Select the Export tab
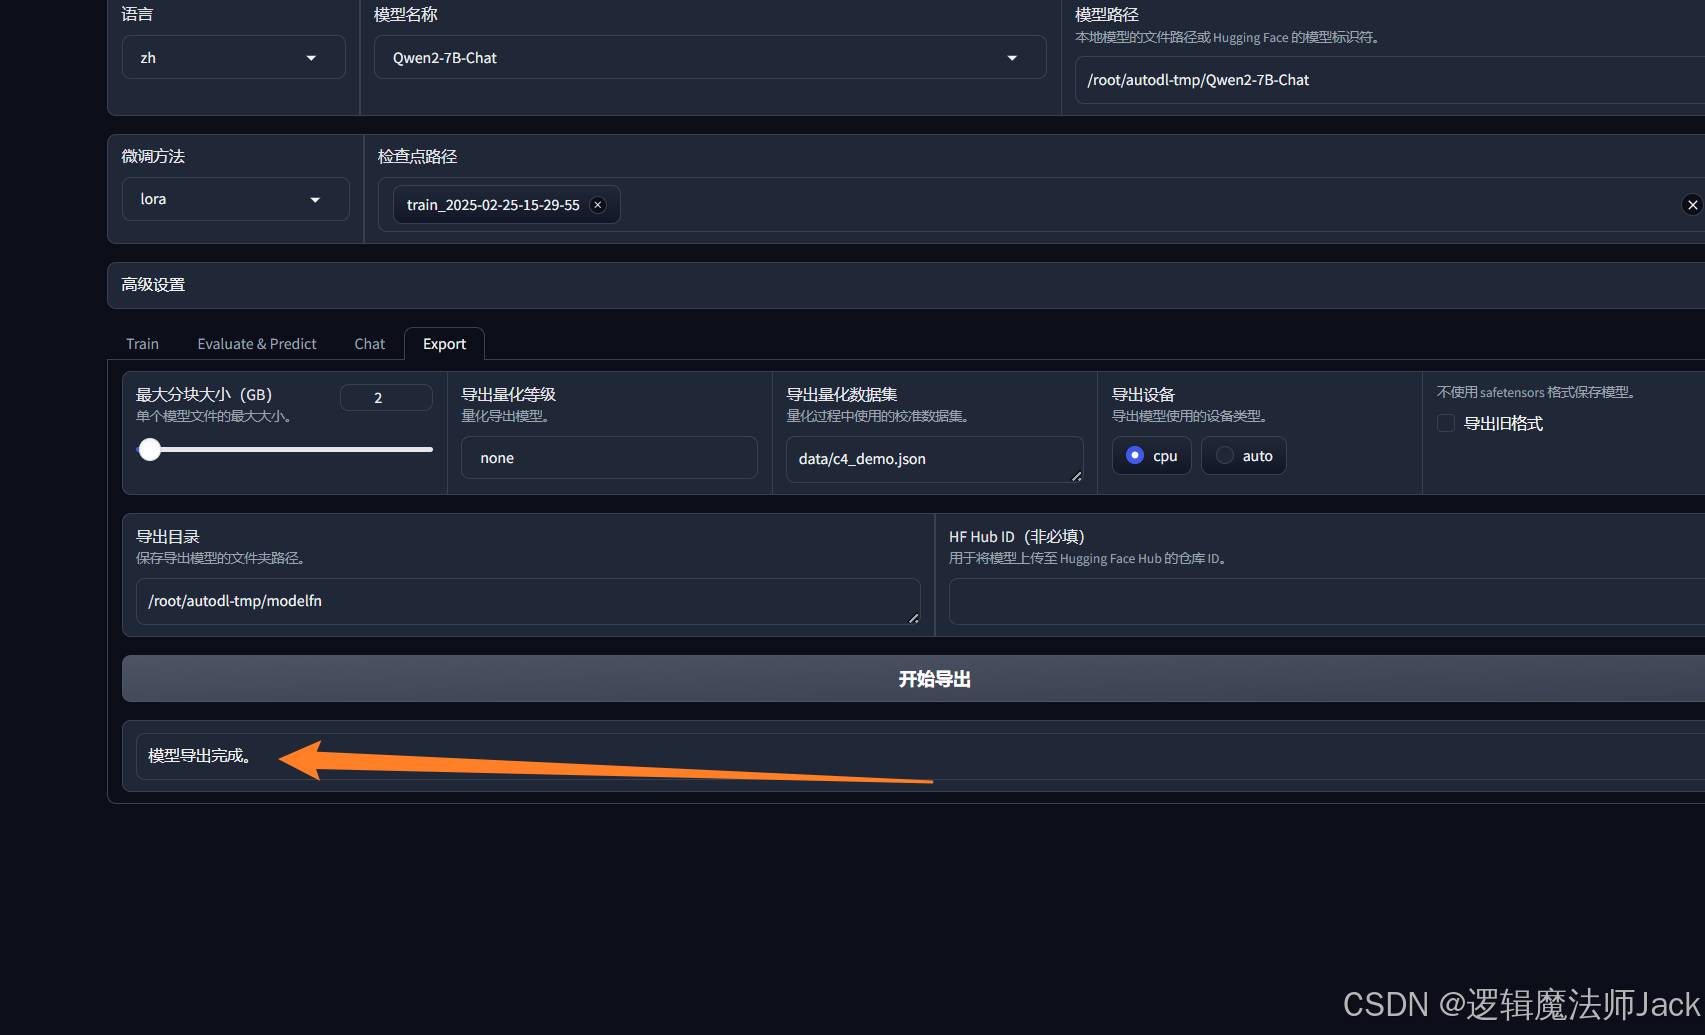Screen dimensions: 1705x1035 [444, 344]
